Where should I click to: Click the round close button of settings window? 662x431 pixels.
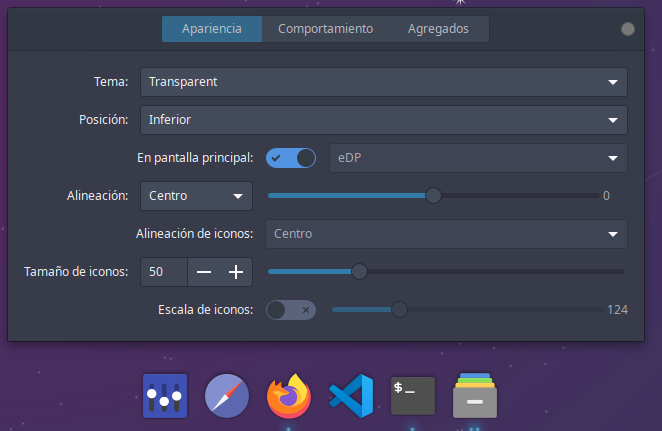628,29
